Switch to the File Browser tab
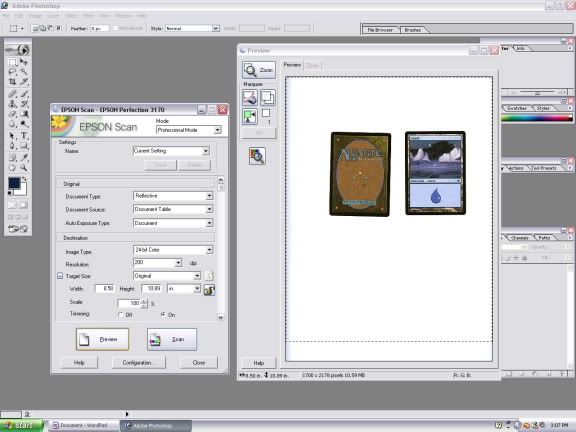 click(x=380, y=30)
